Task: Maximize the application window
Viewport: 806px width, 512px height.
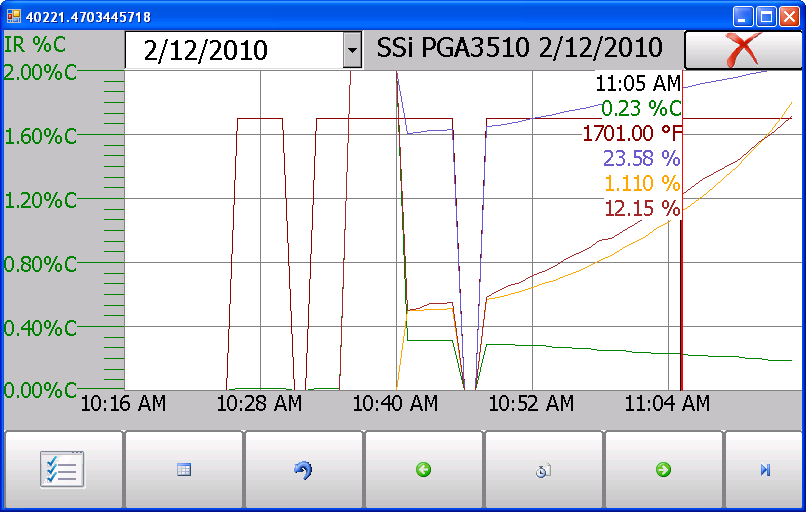Action: coord(766,17)
